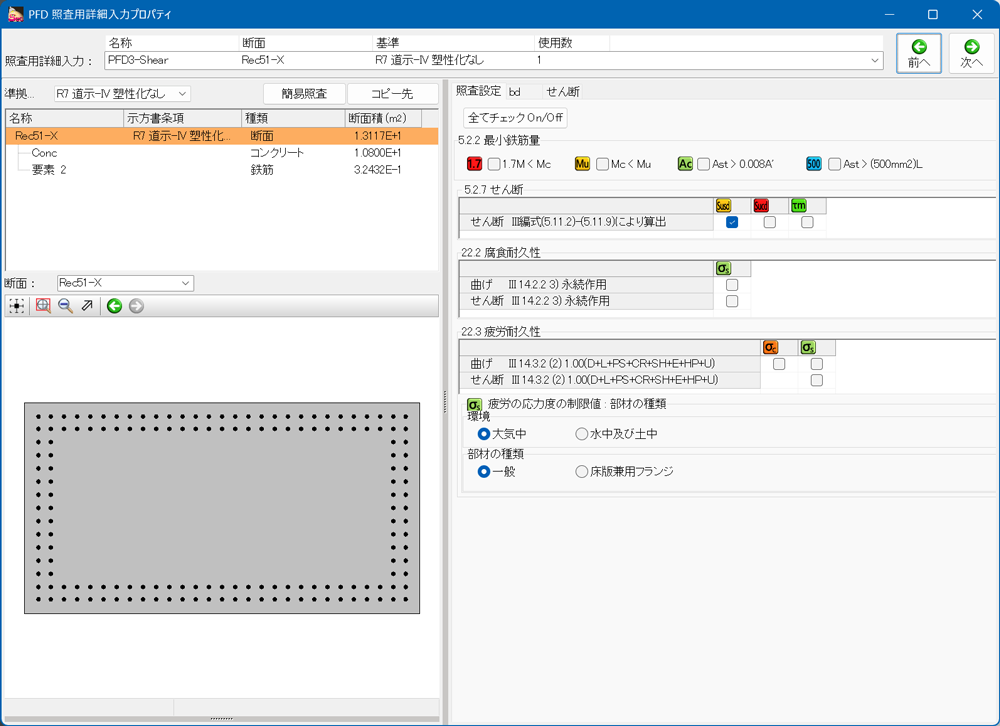Select the 水中及び土中 environment radio button

582,434
